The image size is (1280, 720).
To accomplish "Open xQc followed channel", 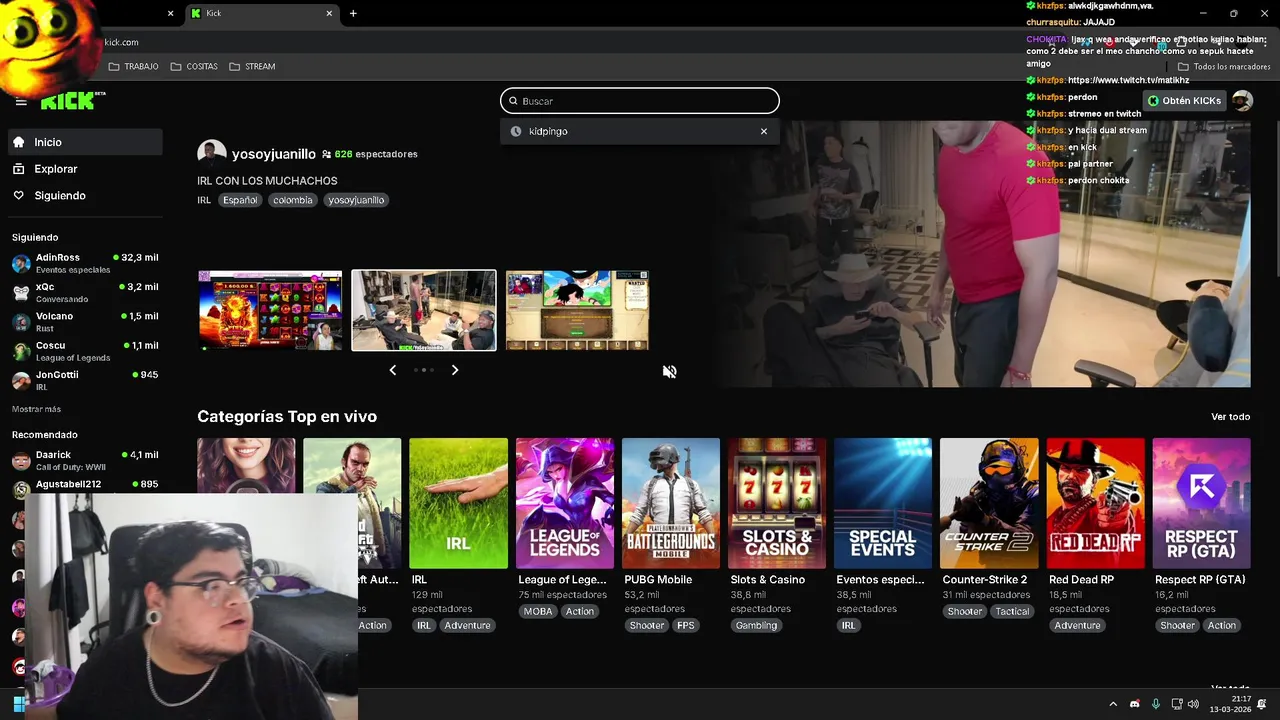I will (85, 292).
